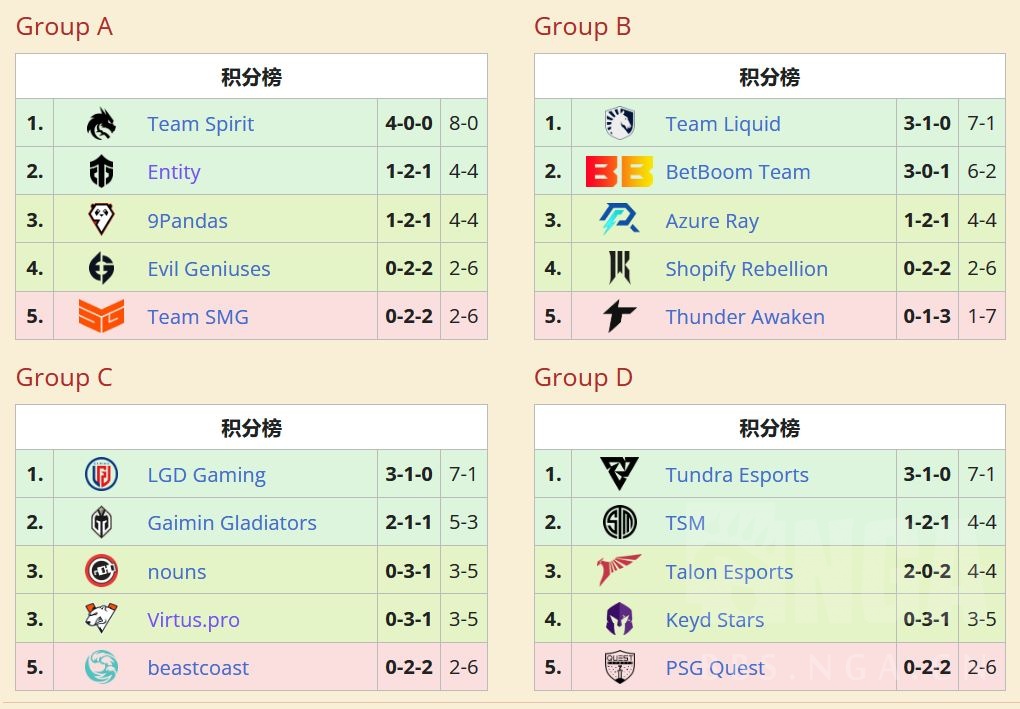Image resolution: width=1020 pixels, height=709 pixels.
Task: Open the nouns team link
Action: (x=176, y=572)
